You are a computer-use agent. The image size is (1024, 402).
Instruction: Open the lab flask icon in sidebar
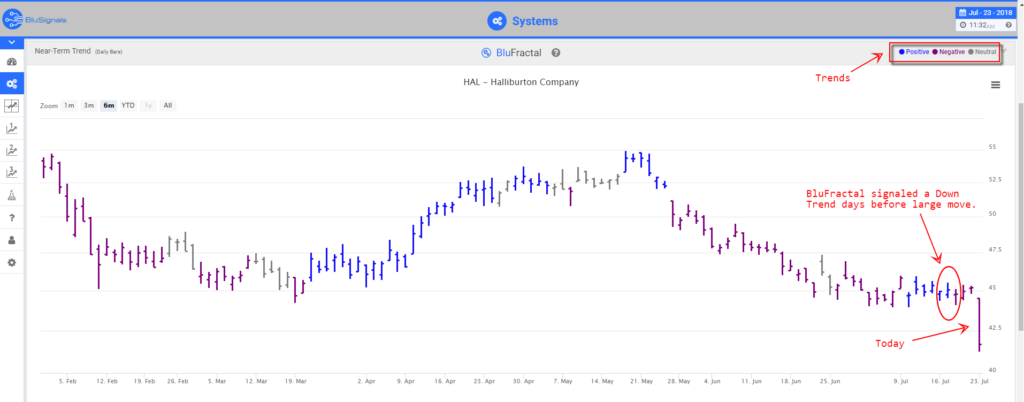11,195
